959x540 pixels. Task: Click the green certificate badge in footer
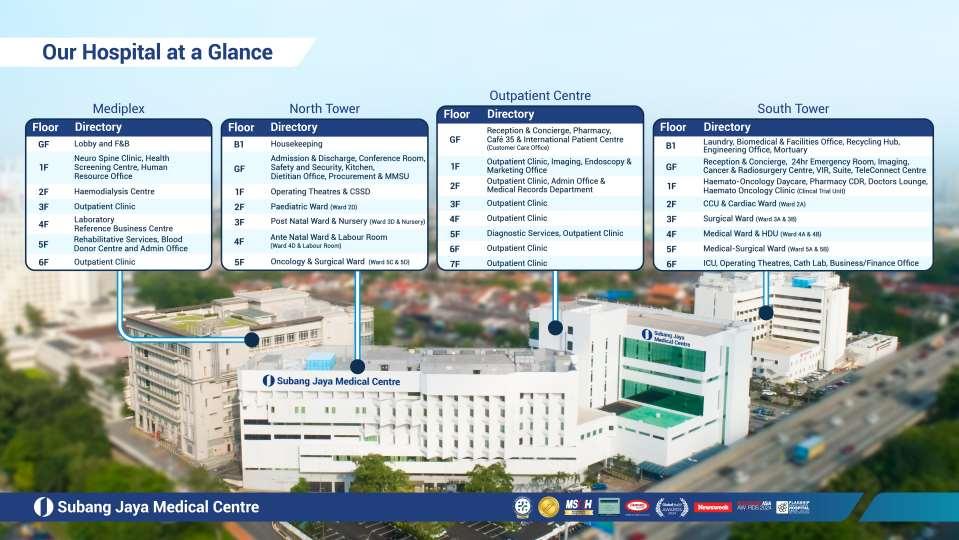pyautogui.click(x=609, y=506)
